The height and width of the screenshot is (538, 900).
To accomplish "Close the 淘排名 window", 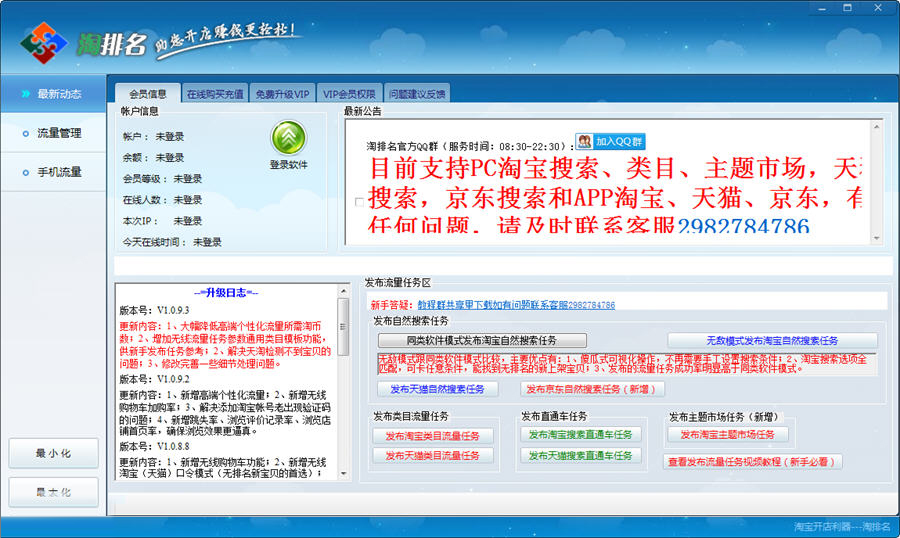I will 878,8.
